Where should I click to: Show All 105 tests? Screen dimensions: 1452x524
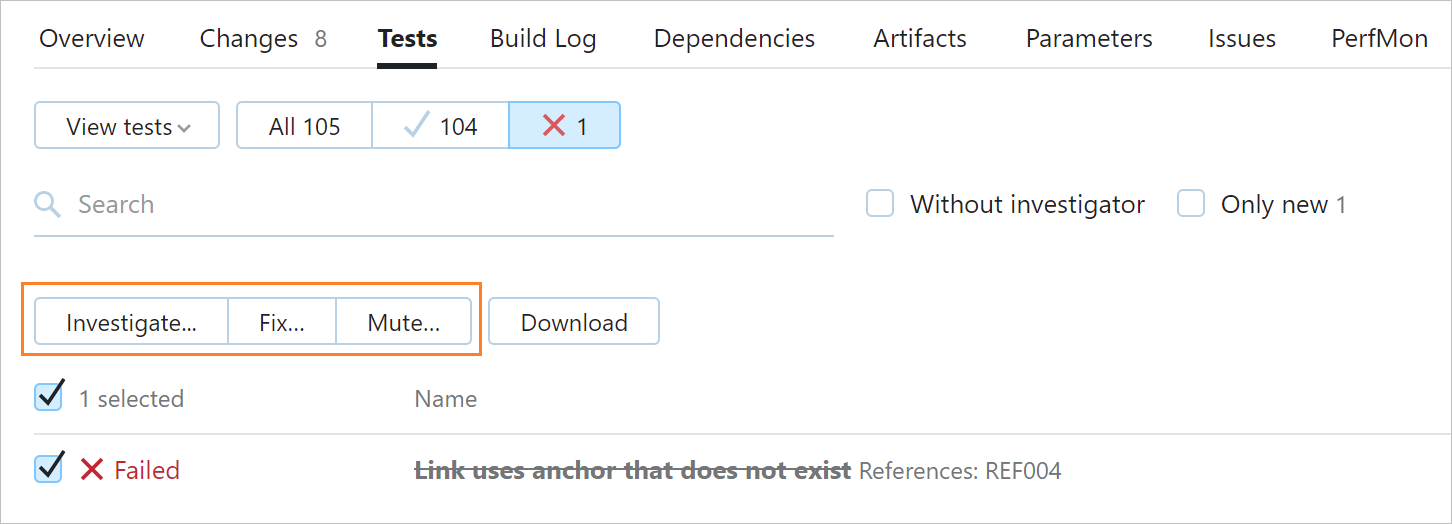pyautogui.click(x=304, y=126)
